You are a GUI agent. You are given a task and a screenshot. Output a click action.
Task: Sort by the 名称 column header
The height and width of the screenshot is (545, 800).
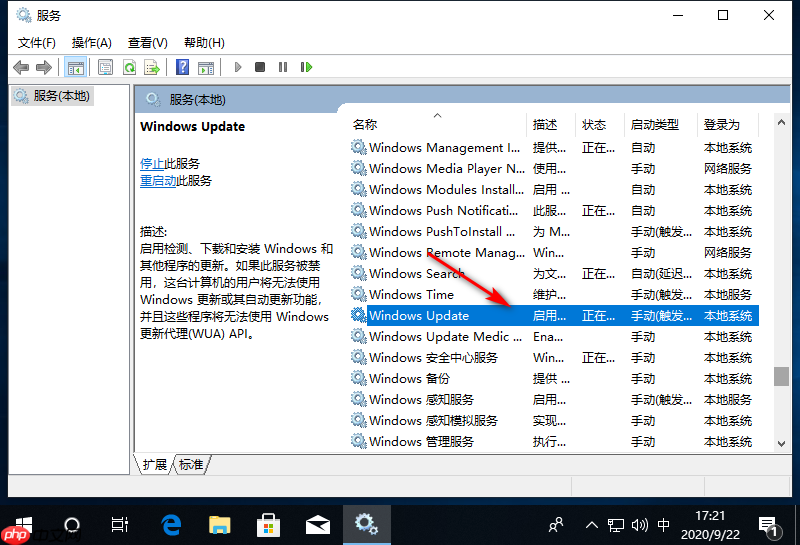[439, 125]
